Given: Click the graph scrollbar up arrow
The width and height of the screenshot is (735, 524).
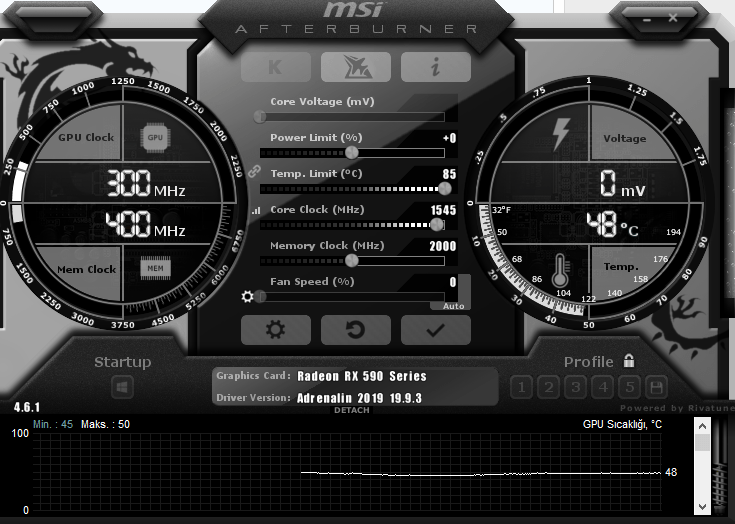Looking at the screenshot, I should click(x=702, y=426).
